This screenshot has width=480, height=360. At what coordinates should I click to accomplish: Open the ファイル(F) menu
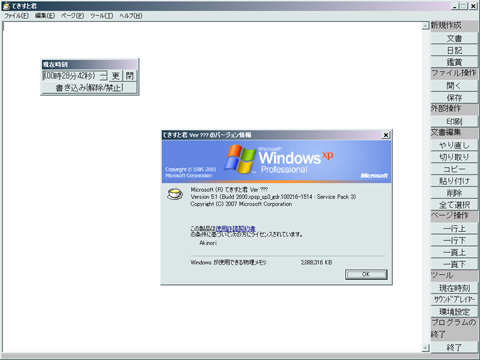[16, 16]
